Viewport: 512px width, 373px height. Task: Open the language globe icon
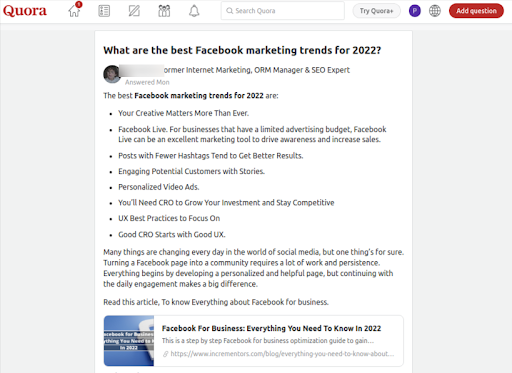[x=435, y=11]
